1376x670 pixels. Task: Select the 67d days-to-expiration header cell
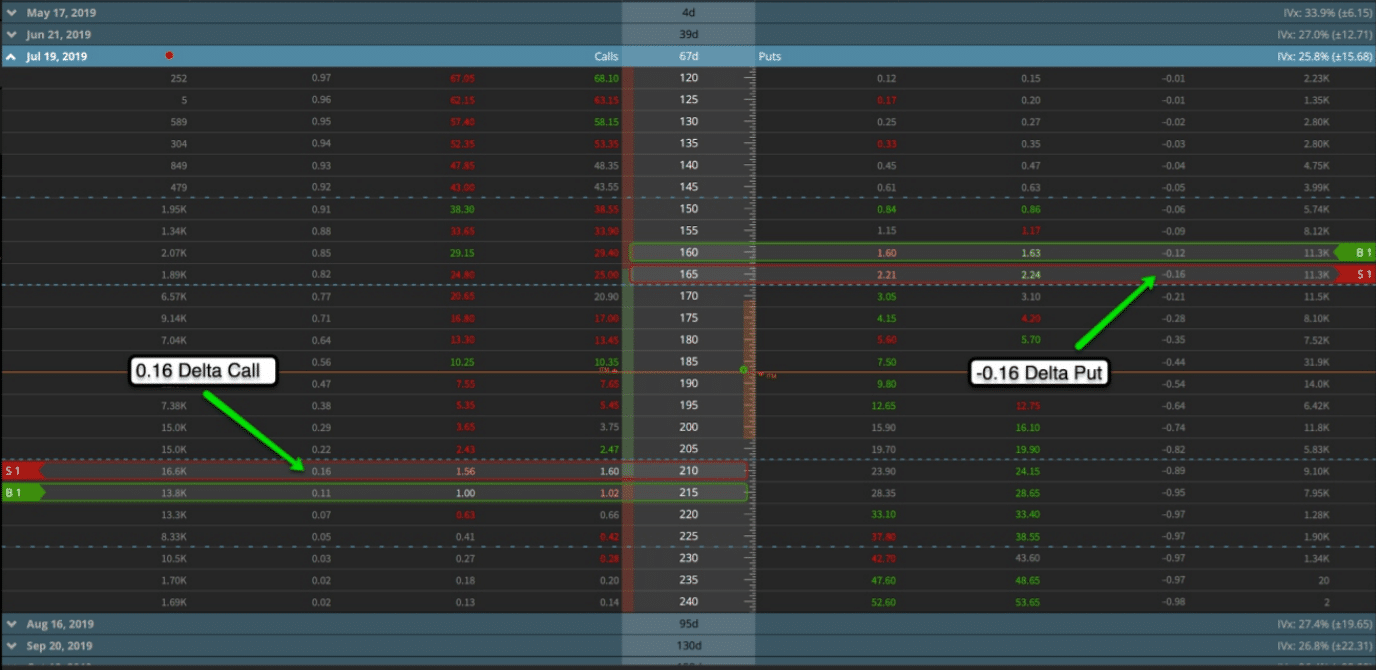[x=688, y=57]
